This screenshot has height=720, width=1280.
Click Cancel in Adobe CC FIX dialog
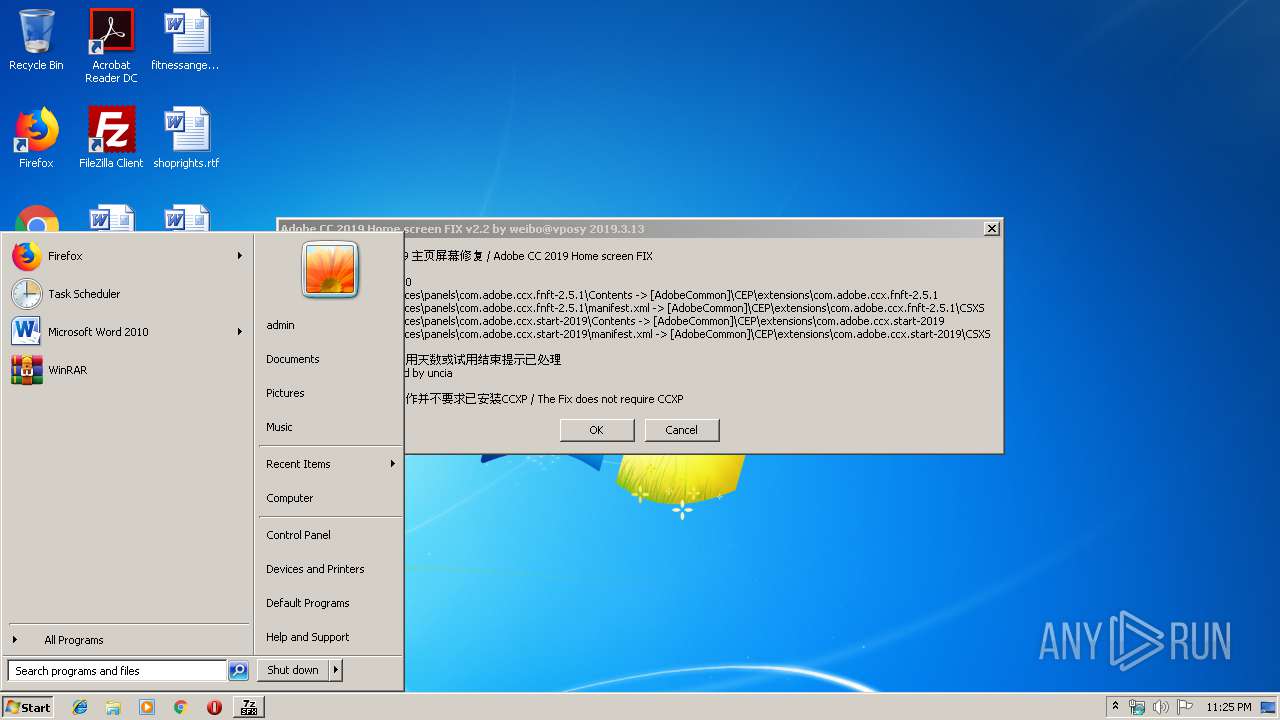point(681,430)
